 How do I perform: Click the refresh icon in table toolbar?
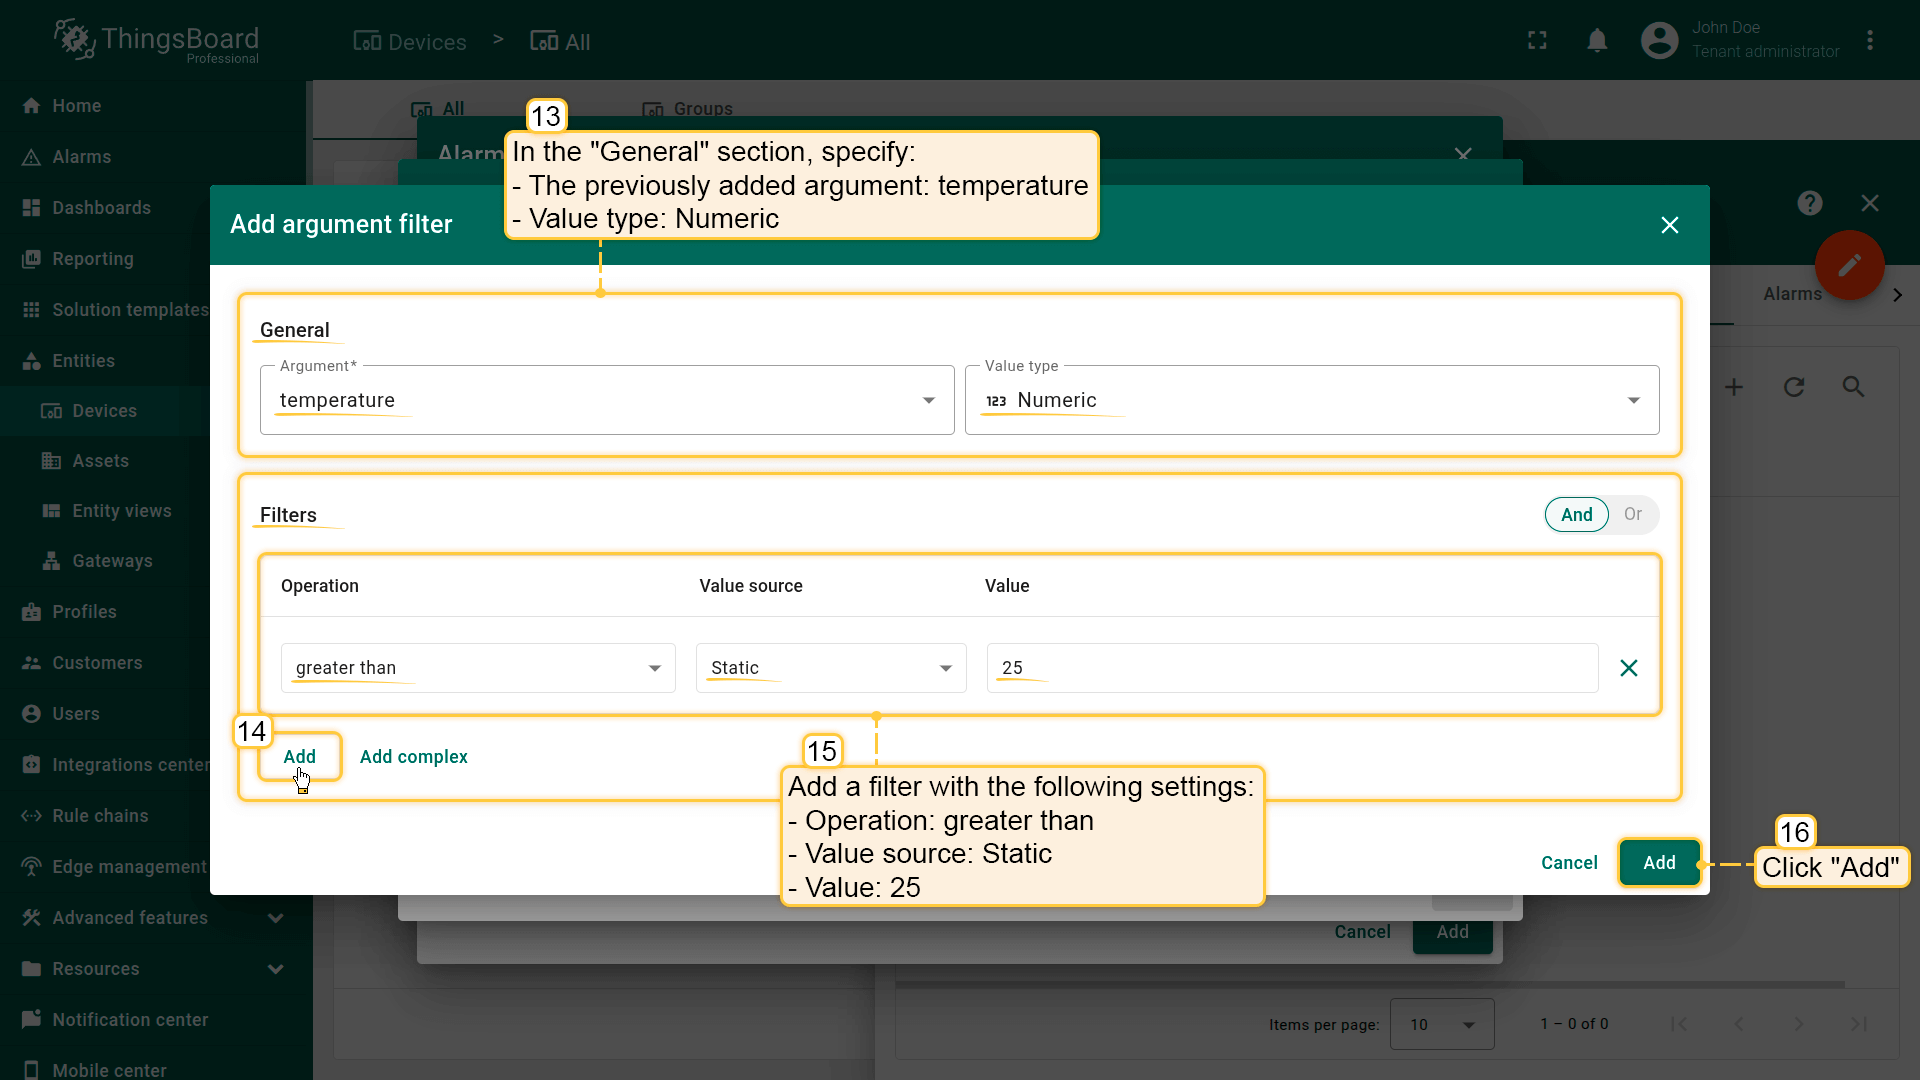pos(1794,387)
